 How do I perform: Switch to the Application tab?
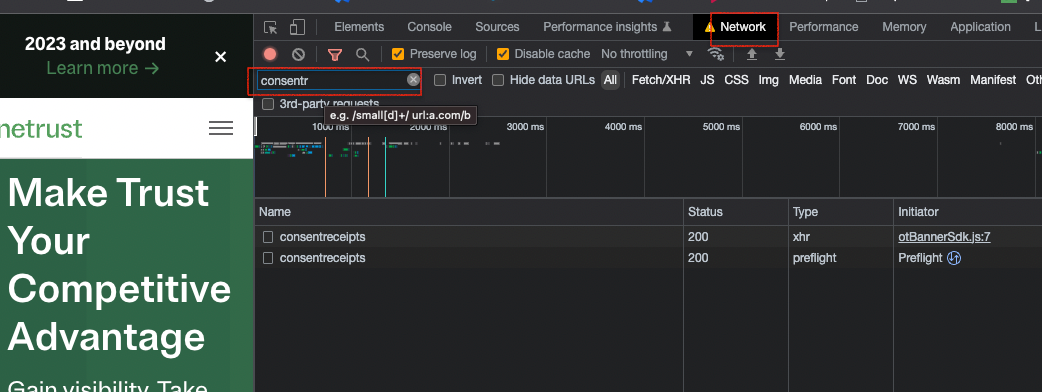(x=980, y=27)
